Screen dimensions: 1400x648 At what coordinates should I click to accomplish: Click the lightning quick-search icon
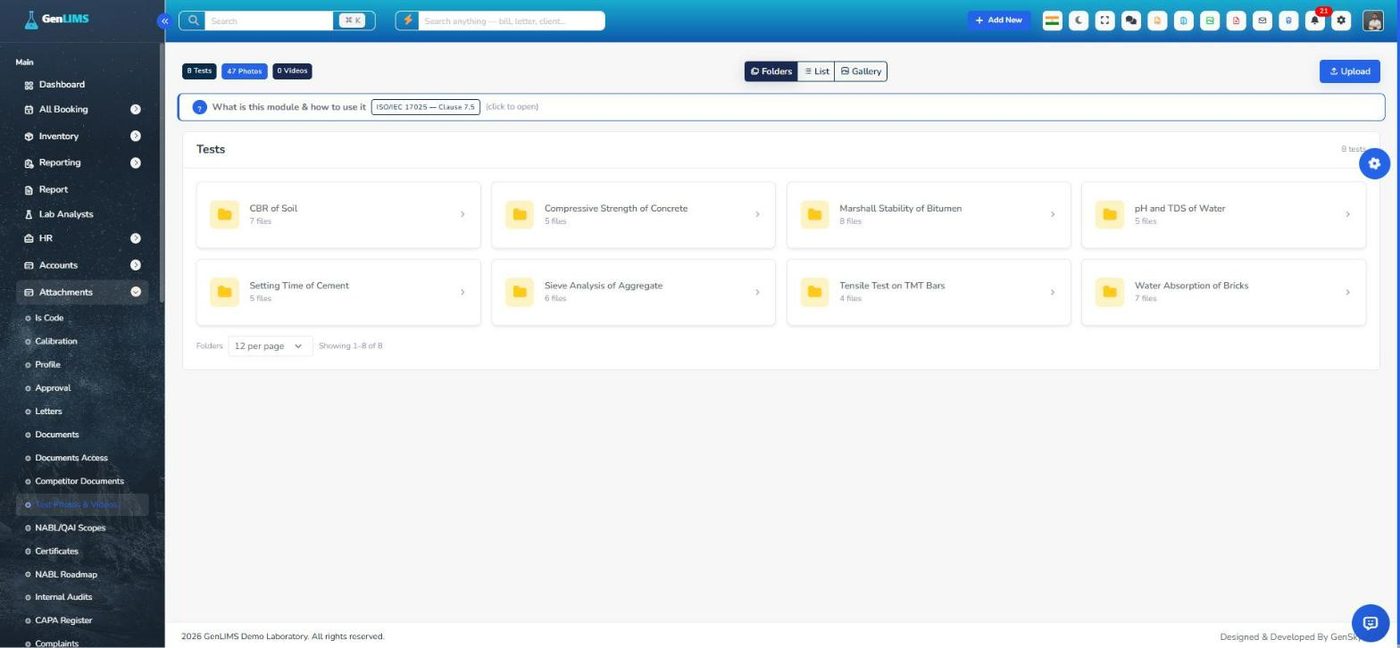point(408,20)
